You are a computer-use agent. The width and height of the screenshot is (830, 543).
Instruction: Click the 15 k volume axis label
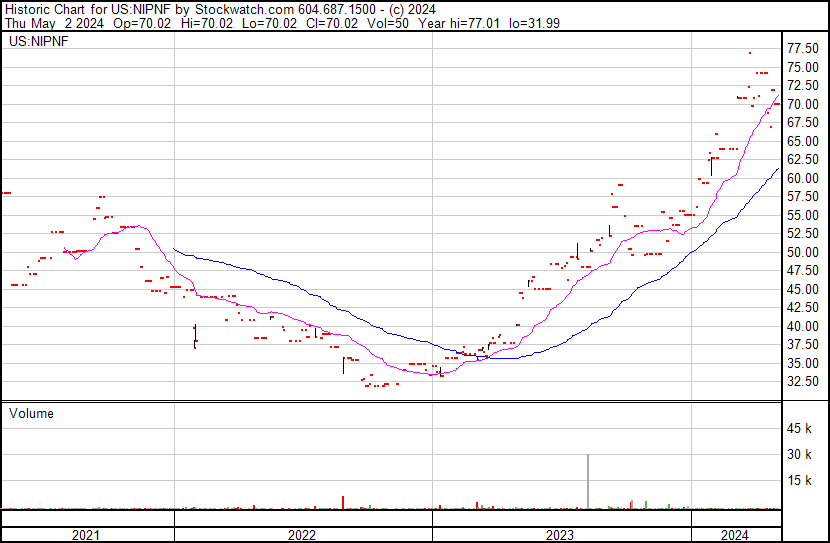[x=800, y=480]
